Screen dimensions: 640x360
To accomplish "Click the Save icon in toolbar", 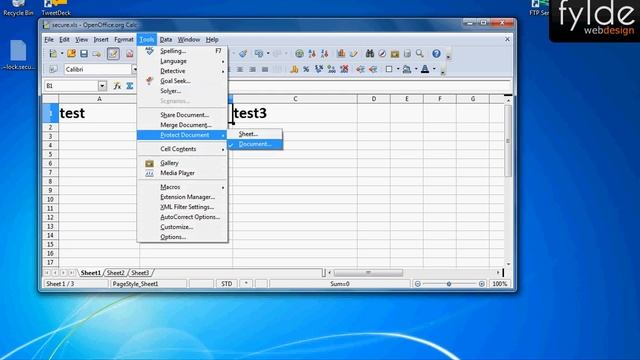I will click(84, 53).
